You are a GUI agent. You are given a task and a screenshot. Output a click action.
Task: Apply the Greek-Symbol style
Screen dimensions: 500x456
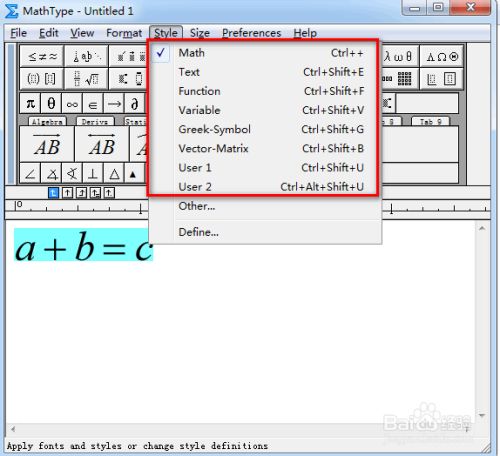click(x=264, y=129)
